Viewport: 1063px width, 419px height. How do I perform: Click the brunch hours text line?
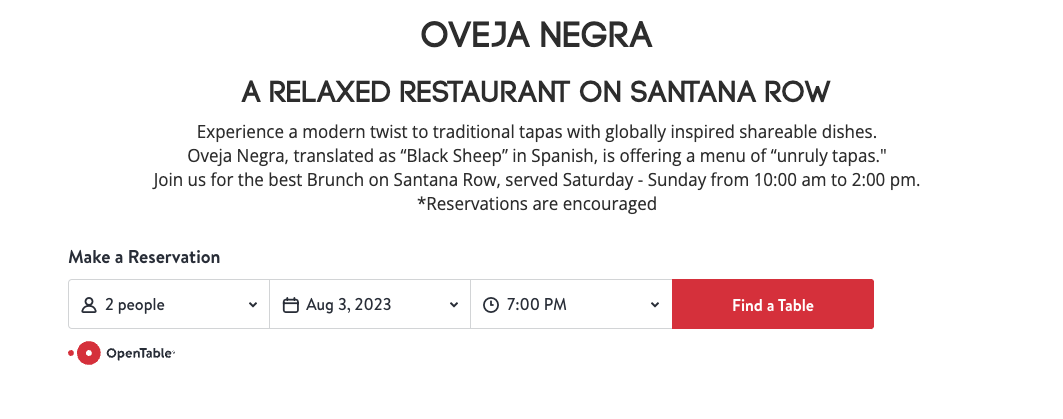click(536, 180)
